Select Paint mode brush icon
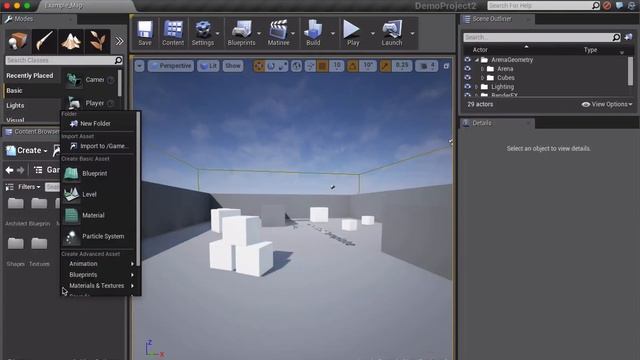640x360 pixels. pos(44,41)
